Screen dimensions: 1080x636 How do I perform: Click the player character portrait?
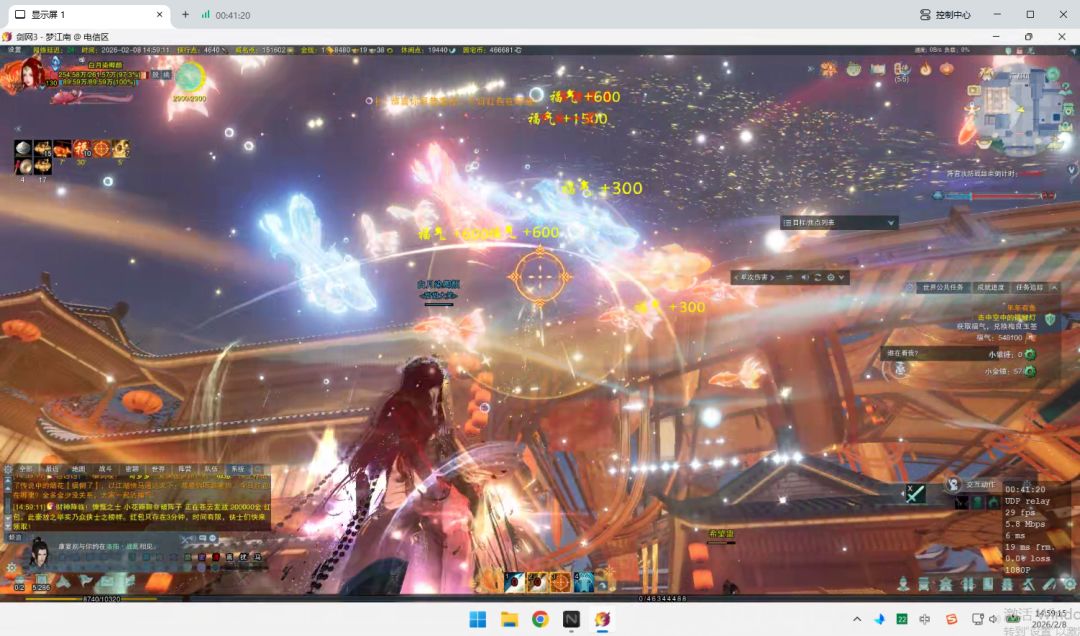[29, 73]
